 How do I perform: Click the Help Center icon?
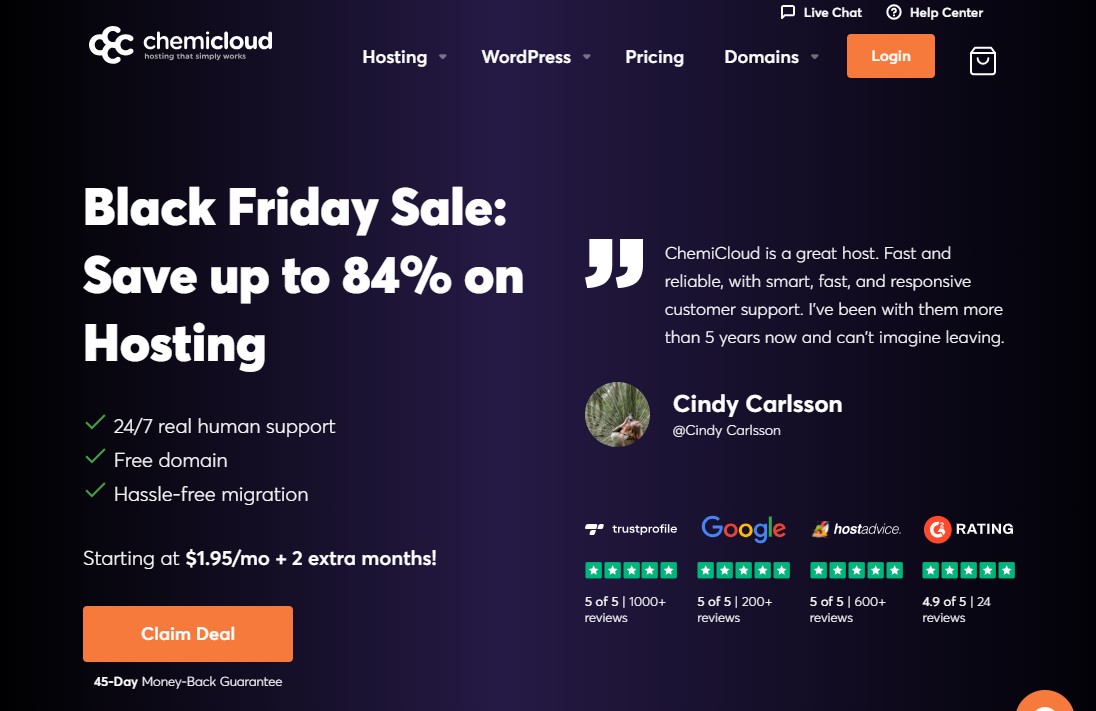click(893, 12)
